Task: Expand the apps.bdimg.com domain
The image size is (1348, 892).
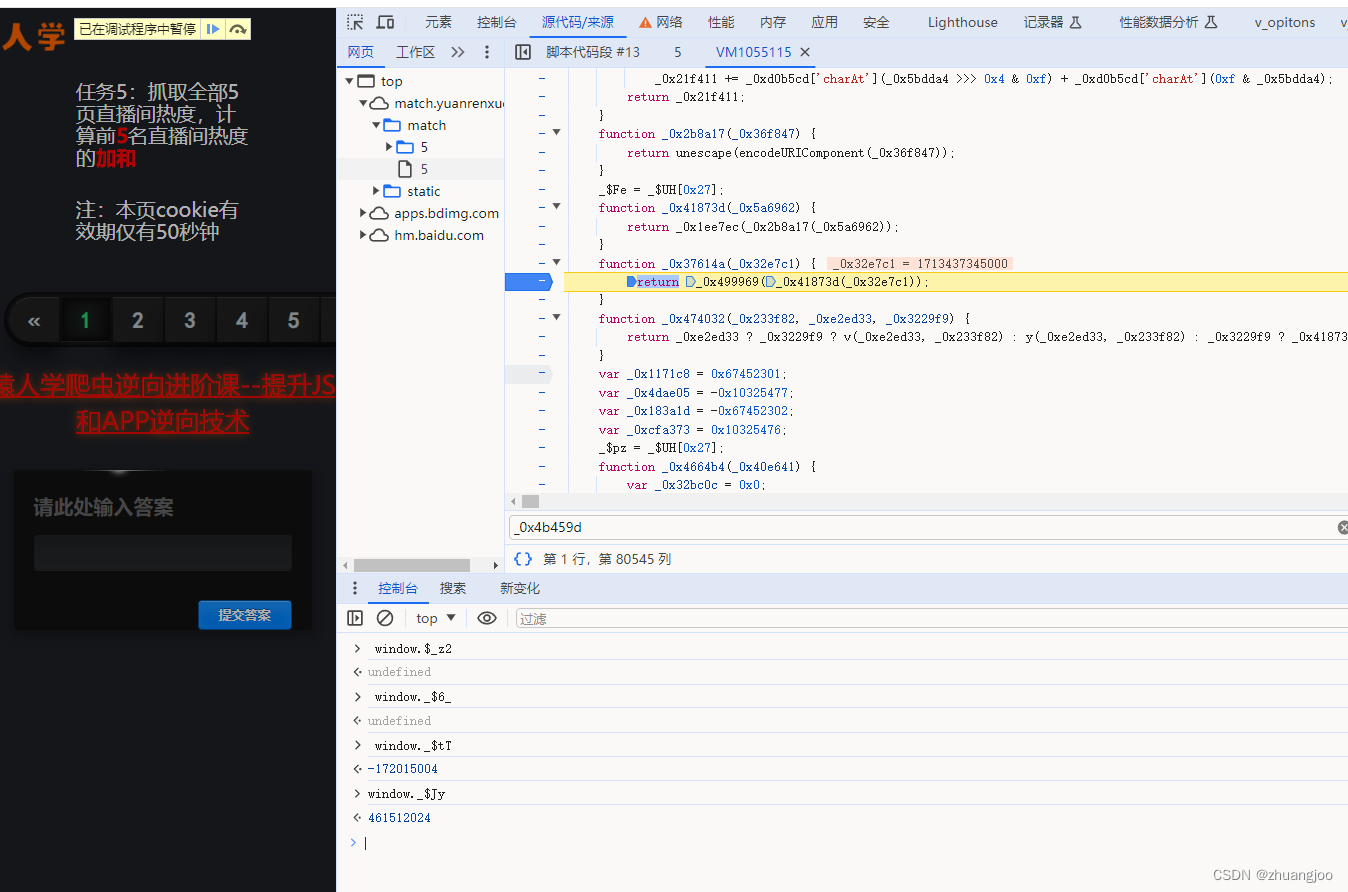Action: (x=363, y=213)
